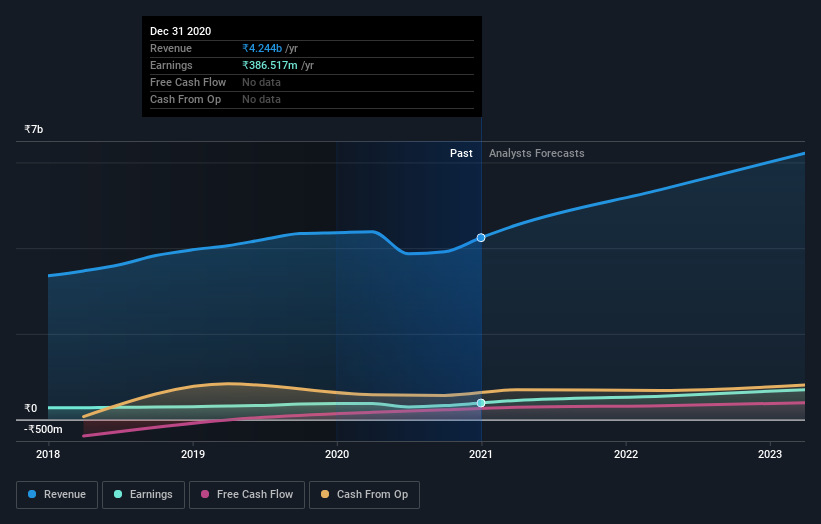The image size is (821, 524).
Task: Click the ₹386.517m earnings value
Action: 270,65
